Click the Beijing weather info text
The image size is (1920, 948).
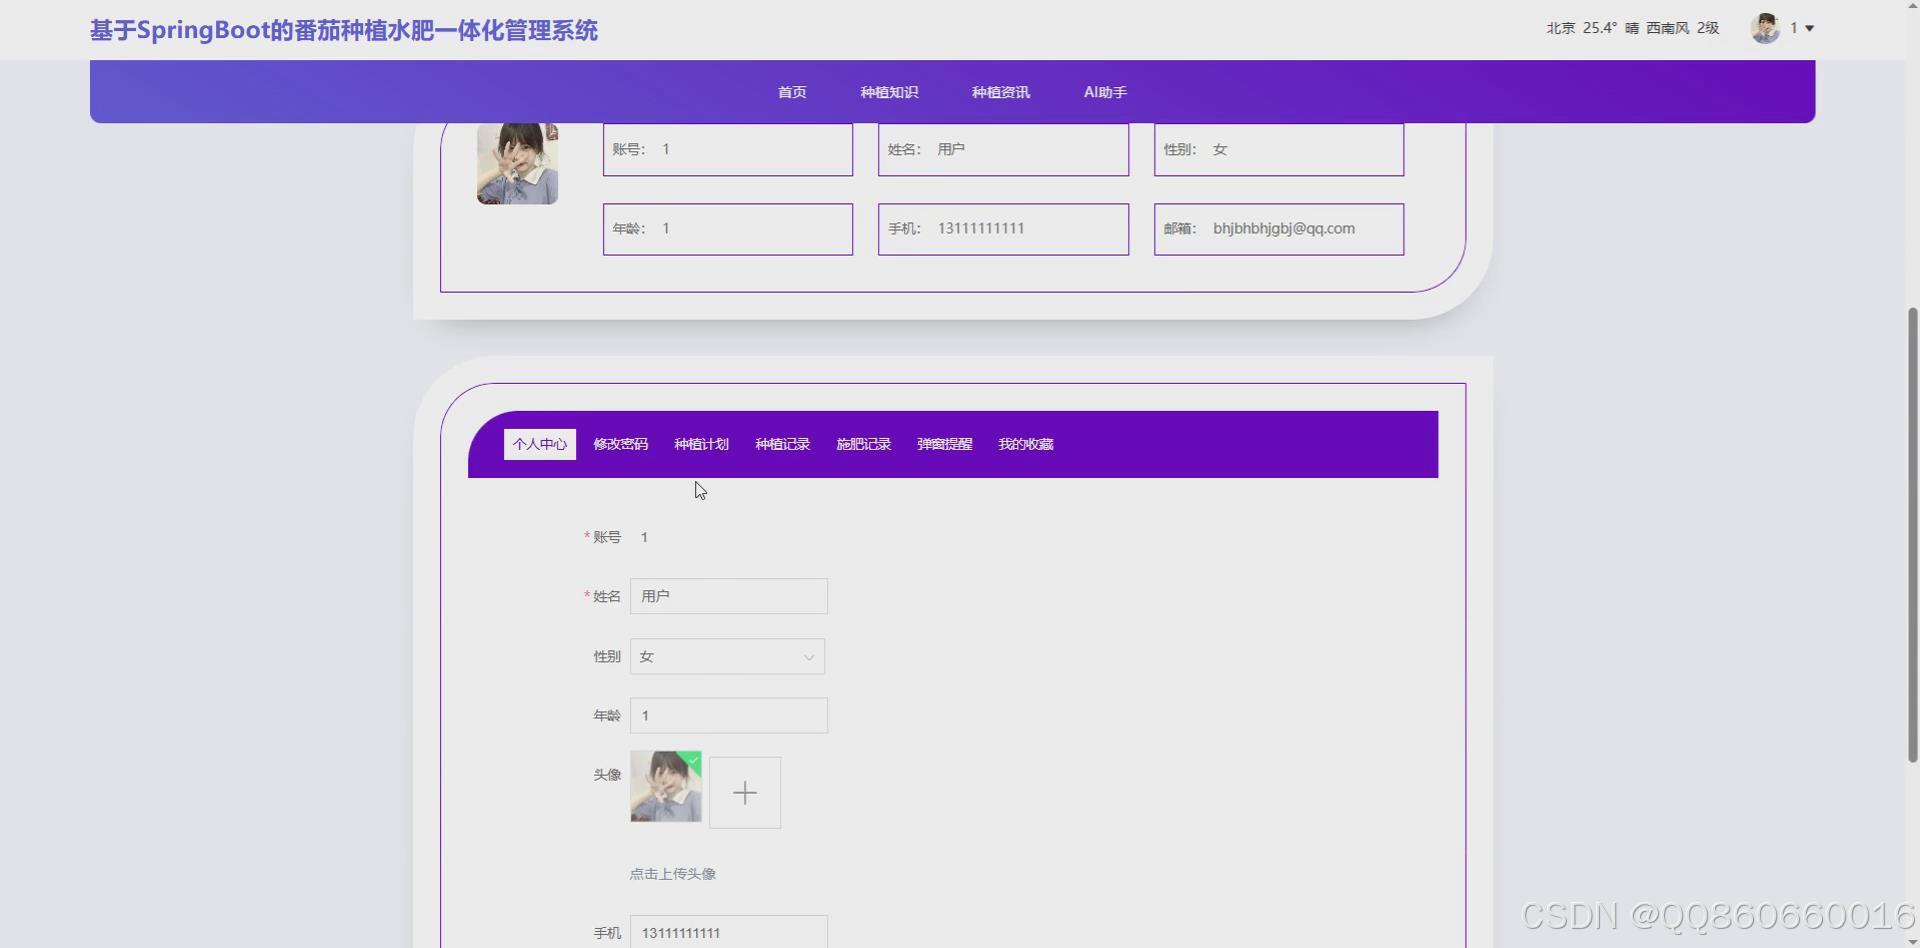click(x=1632, y=28)
